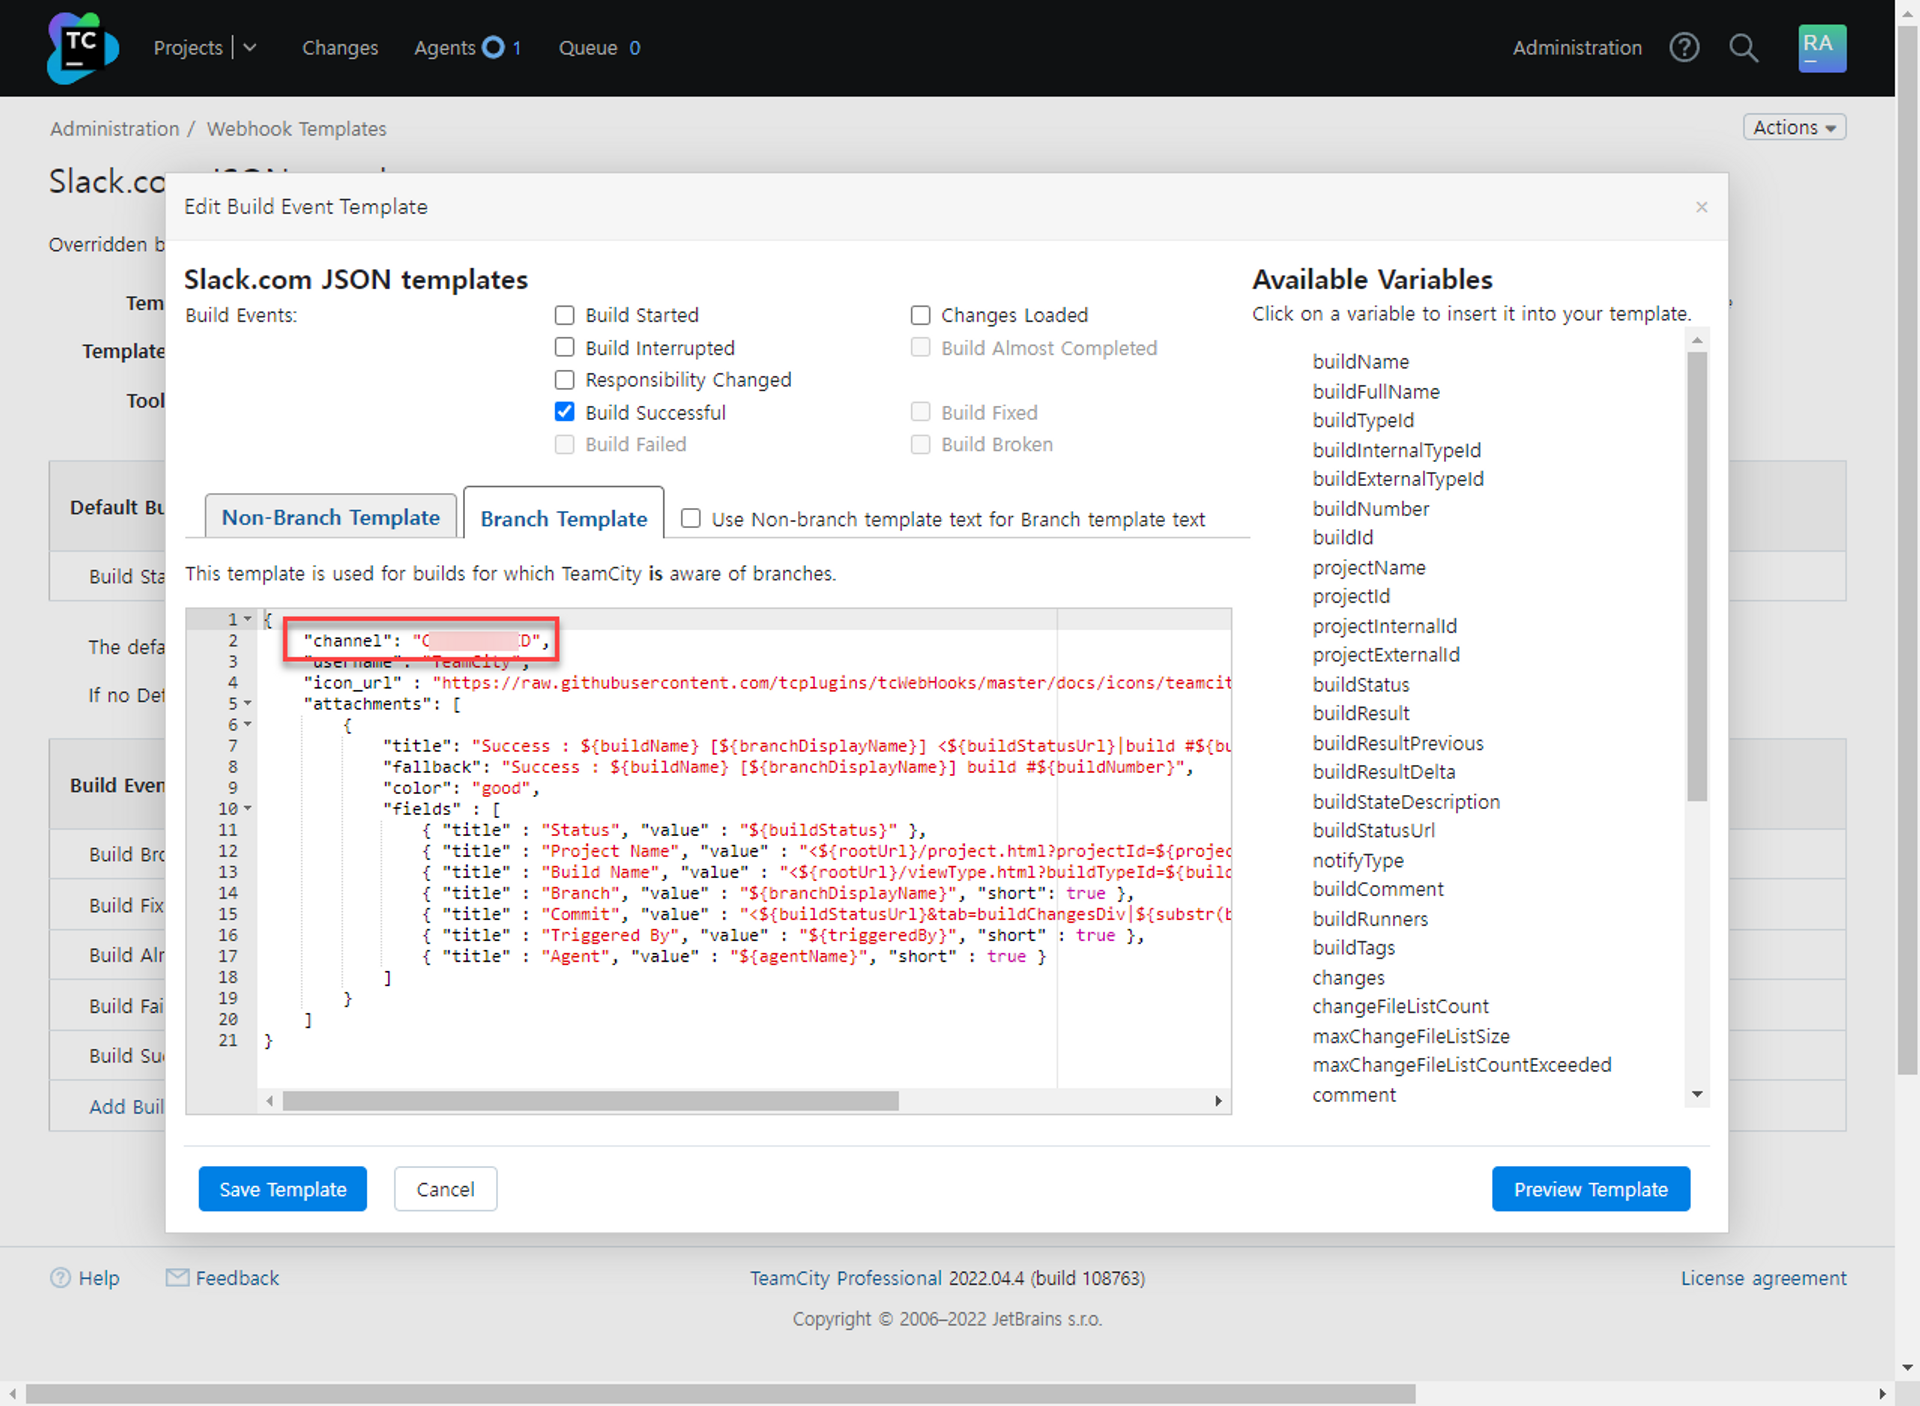The width and height of the screenshot is (1920, 1406).
Task: Insert projectName variable
Action: [x=1369, y=567]
